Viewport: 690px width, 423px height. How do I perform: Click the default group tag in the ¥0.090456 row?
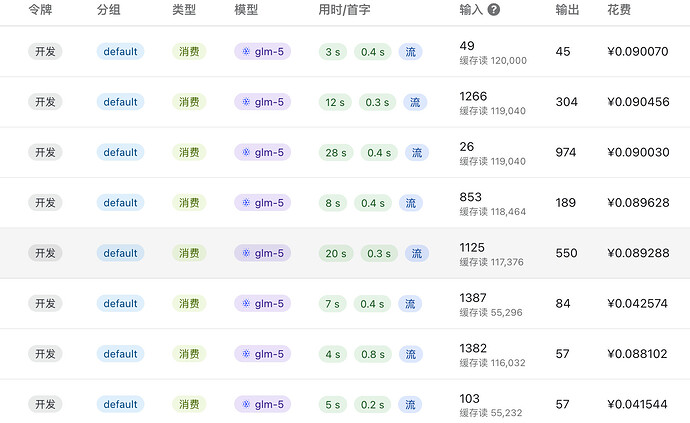point(120,102)
